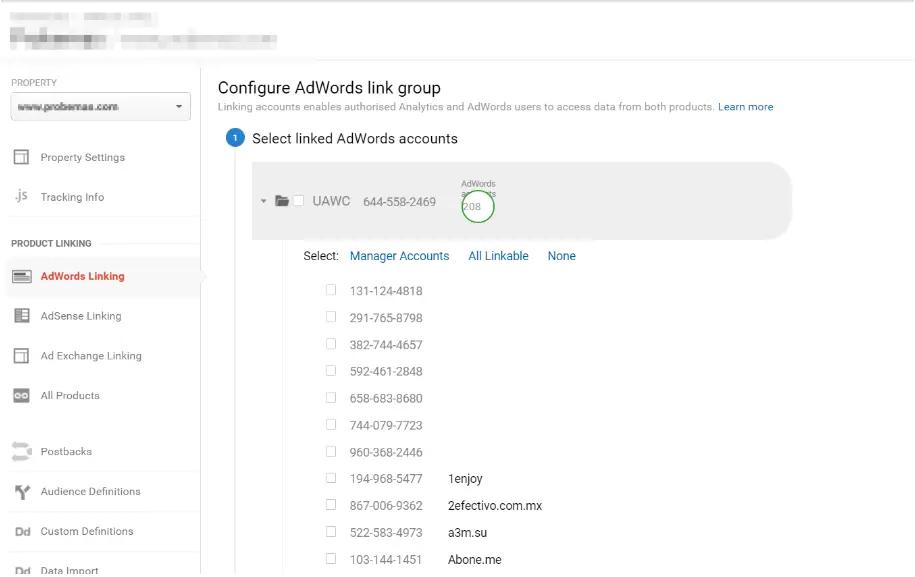Select Manager Accounts link

(x=399, y=256)
